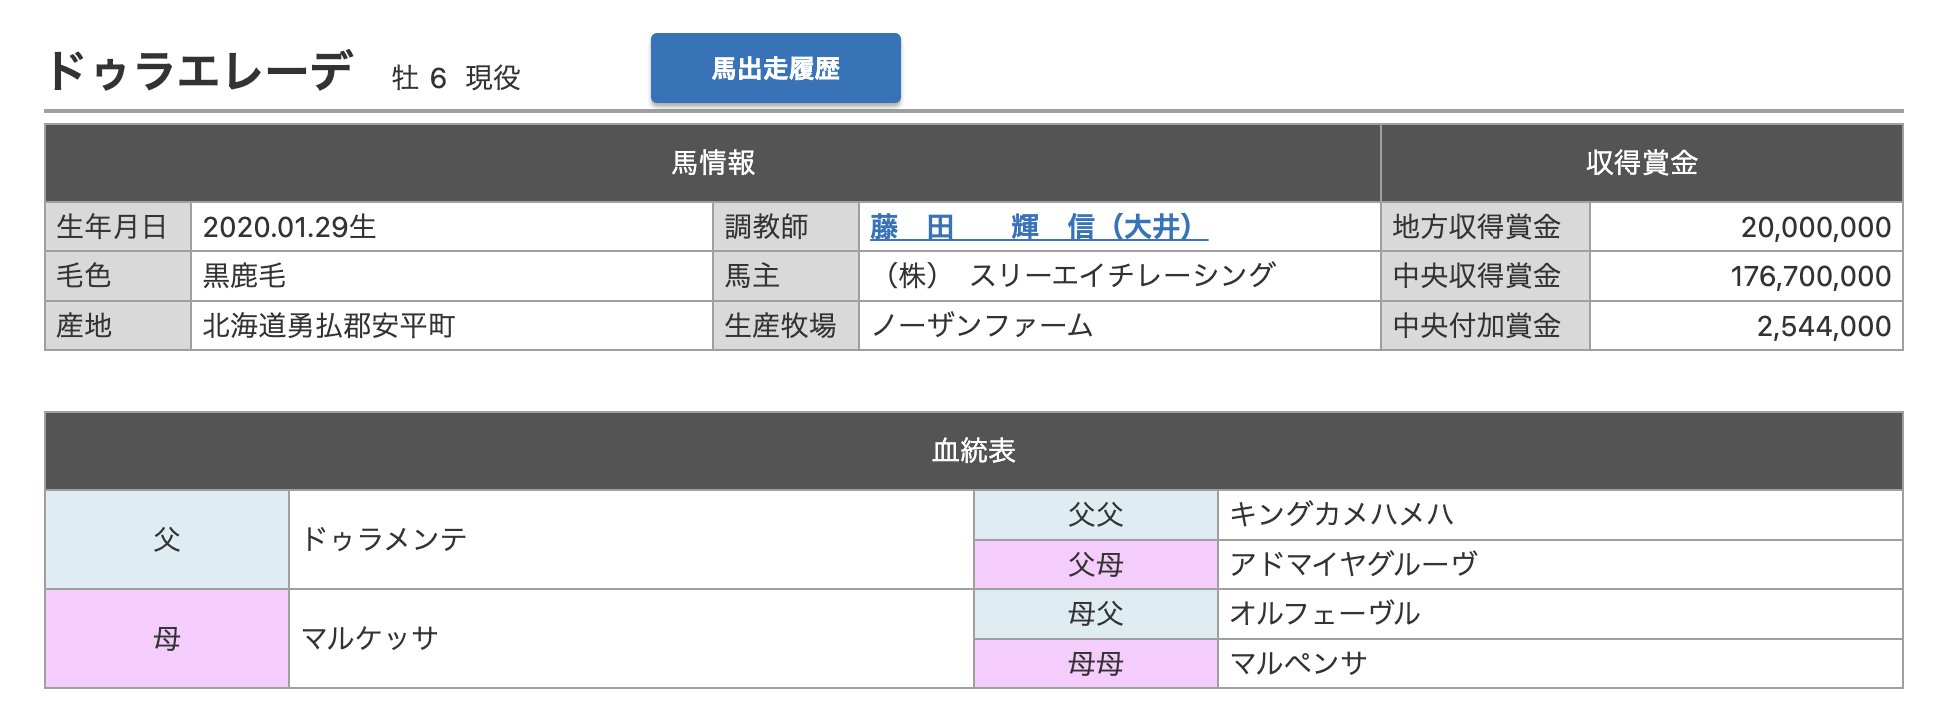Viewport: 1940px width, 728px height.
Task: Click damsire オルフェーヴル cell
Action: tap(1324, 613)
